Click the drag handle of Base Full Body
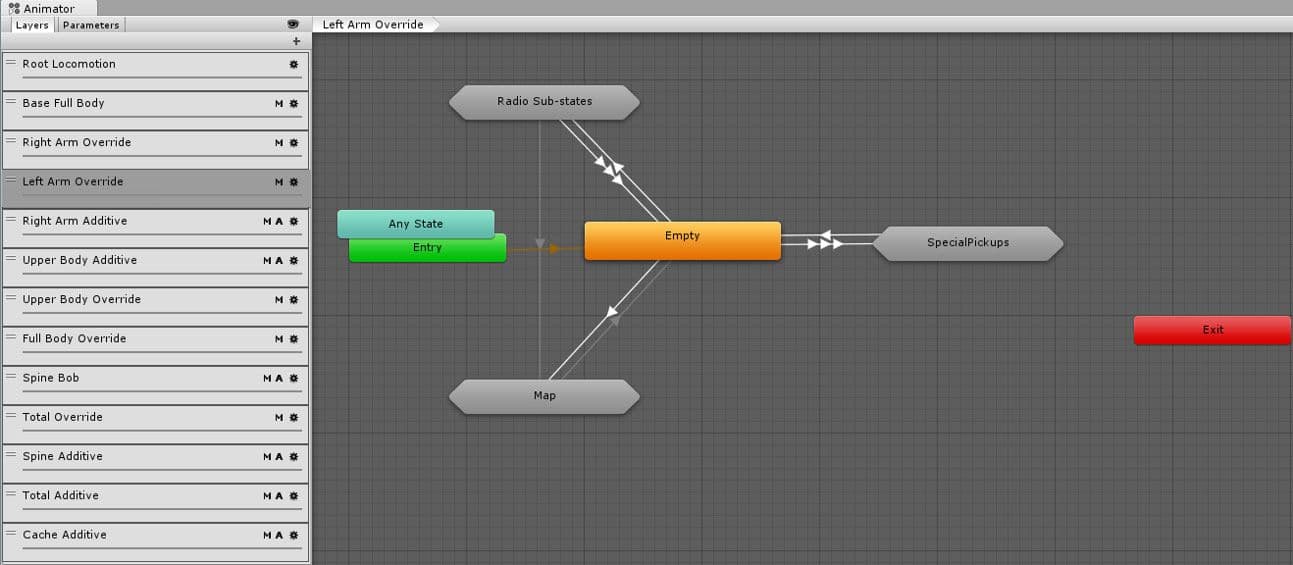The image size is (1293, 565). pos(11,102)
